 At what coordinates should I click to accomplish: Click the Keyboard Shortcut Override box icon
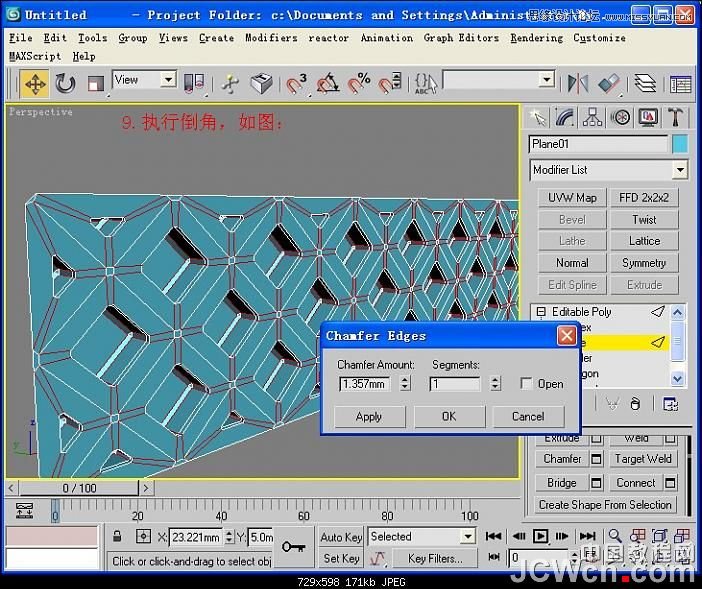click(261, 84)
